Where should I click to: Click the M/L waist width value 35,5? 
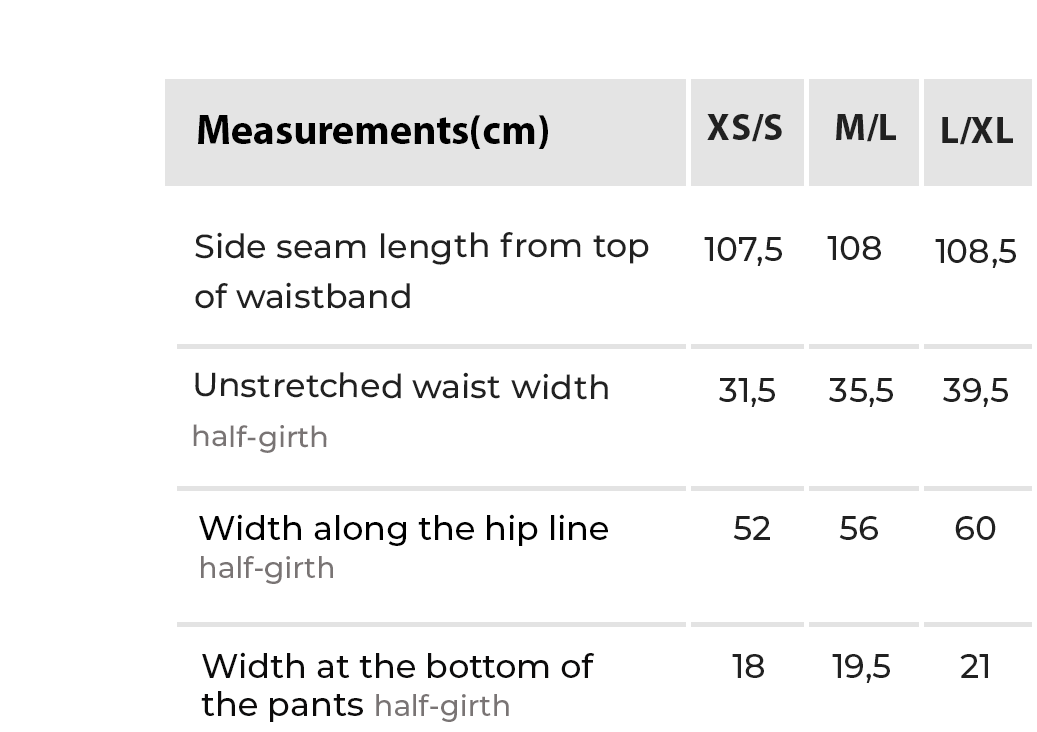861,391
